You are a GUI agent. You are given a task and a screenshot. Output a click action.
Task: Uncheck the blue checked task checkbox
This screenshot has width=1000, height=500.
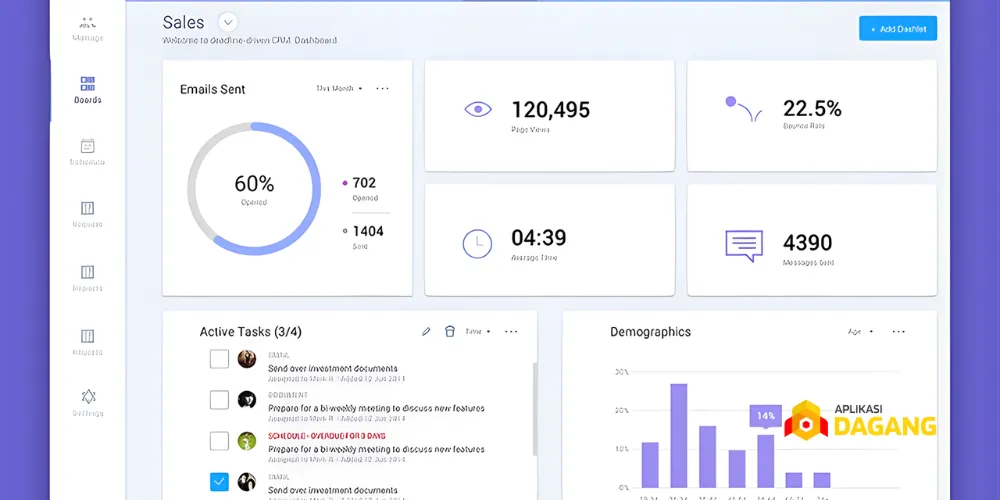pos(219,482)
